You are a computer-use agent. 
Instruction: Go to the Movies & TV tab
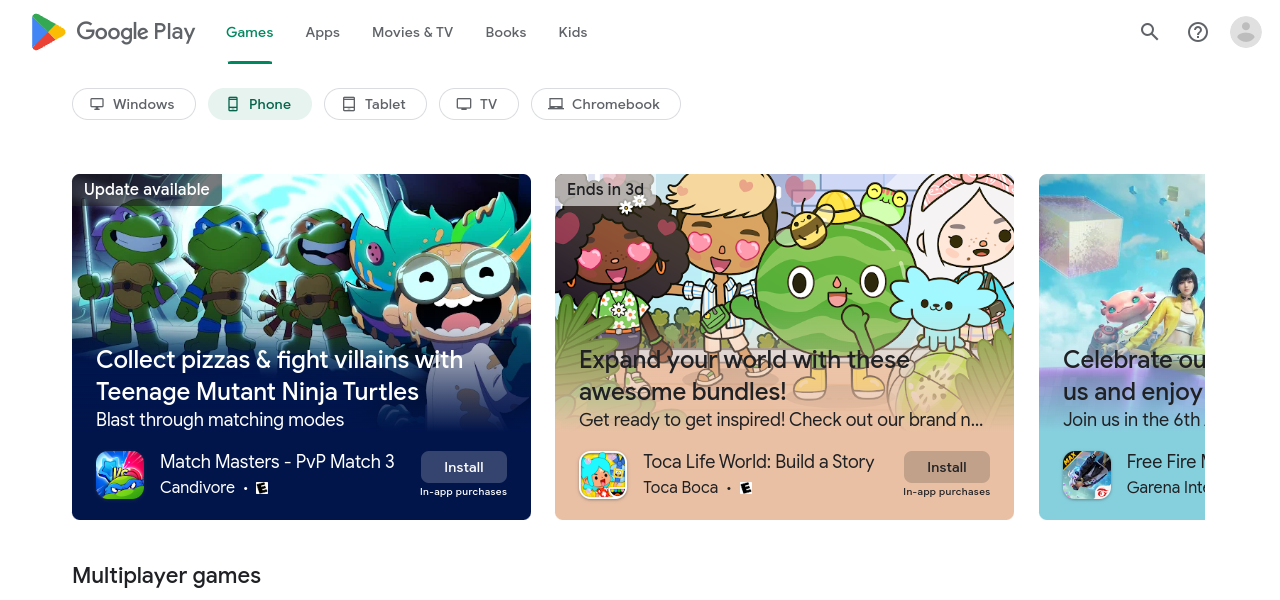coord(412,32)
